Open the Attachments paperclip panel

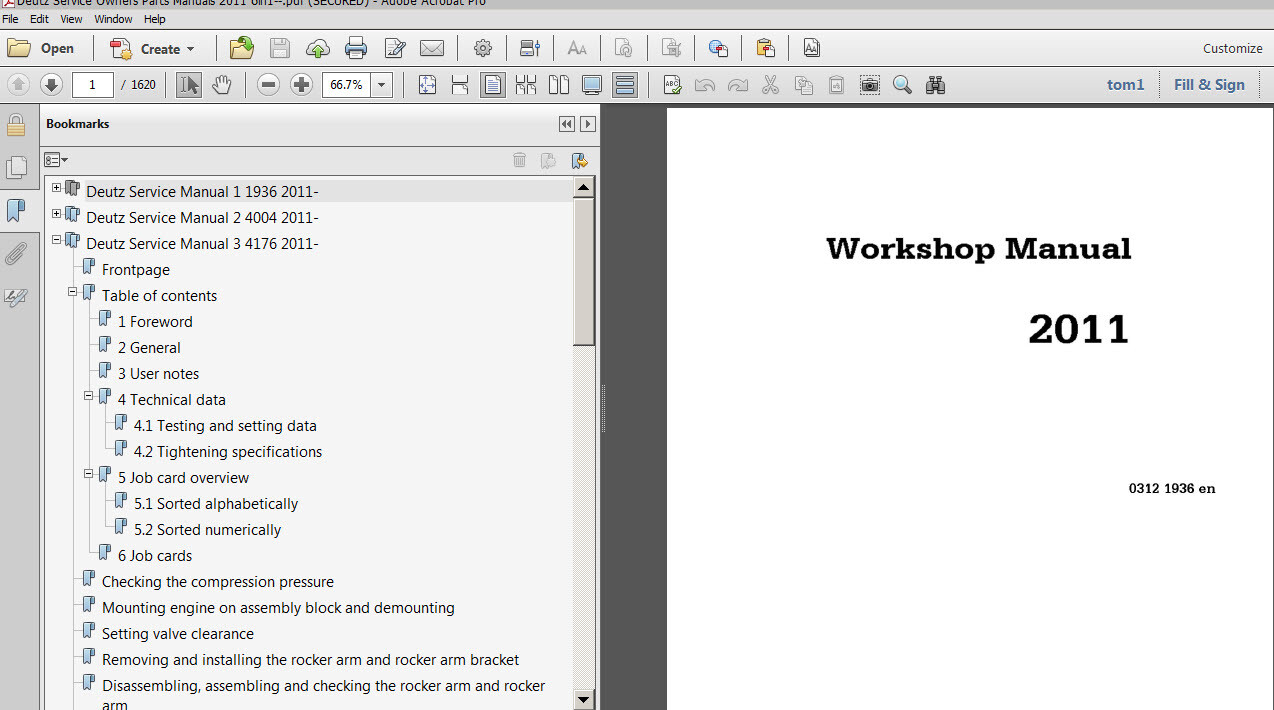pos(16,254)
